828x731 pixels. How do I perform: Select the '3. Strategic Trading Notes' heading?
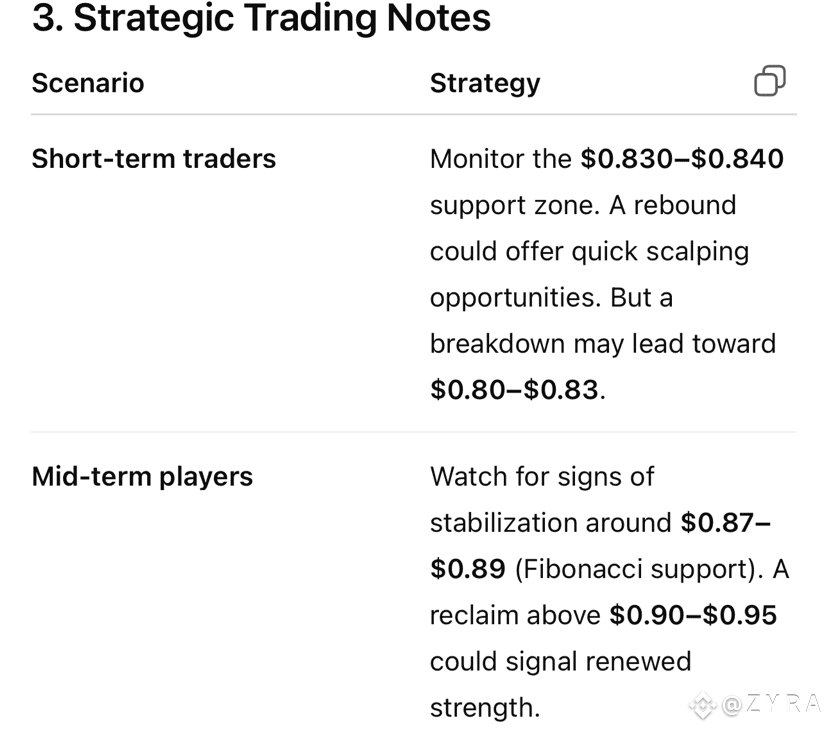point(261,18)
